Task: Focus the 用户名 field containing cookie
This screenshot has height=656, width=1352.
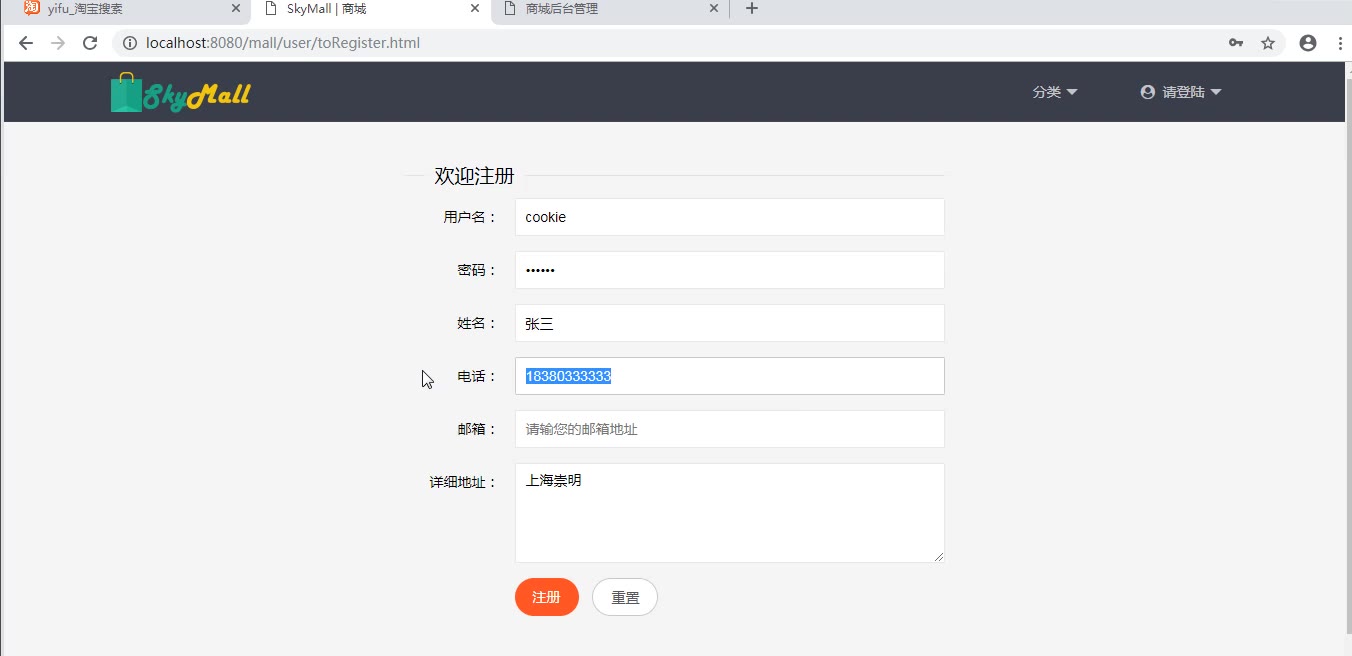Action: pos(730,217)
